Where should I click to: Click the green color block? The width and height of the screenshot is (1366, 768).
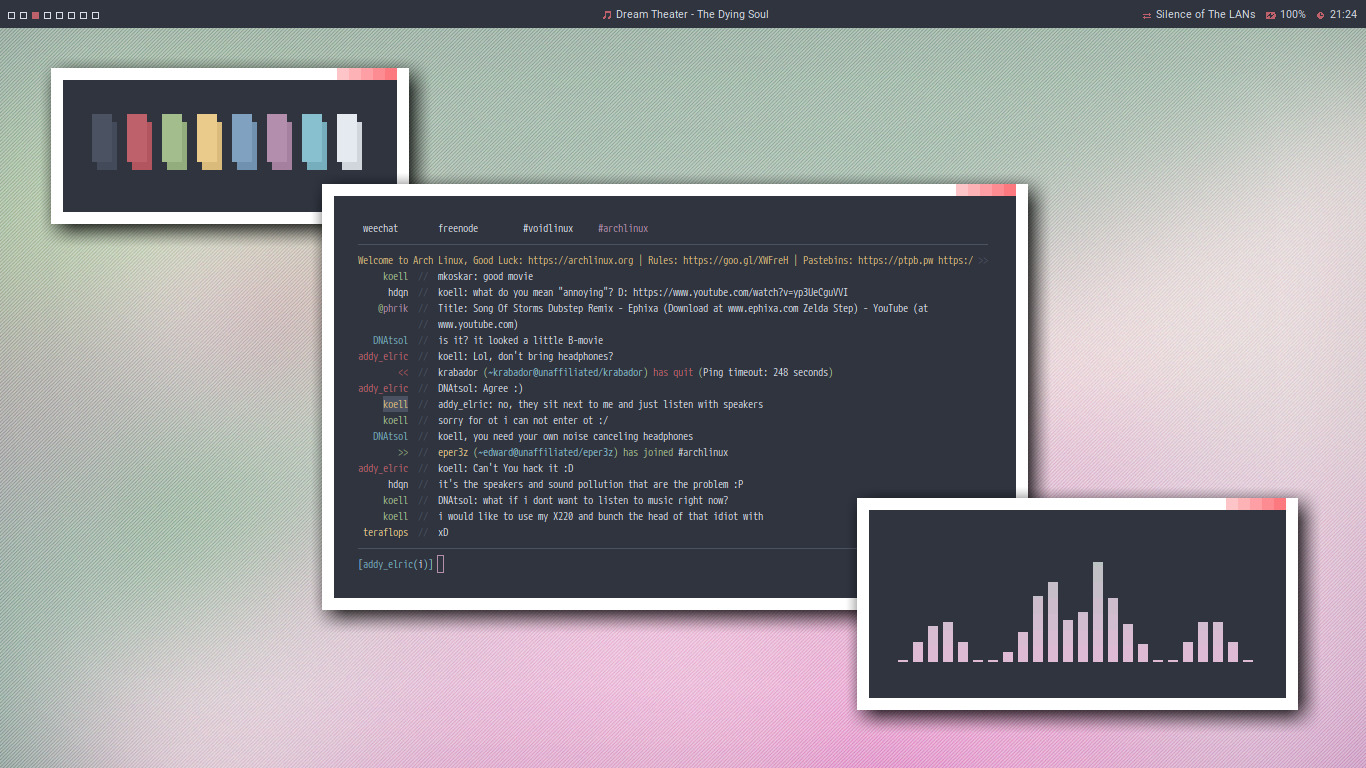click(174, 140)
